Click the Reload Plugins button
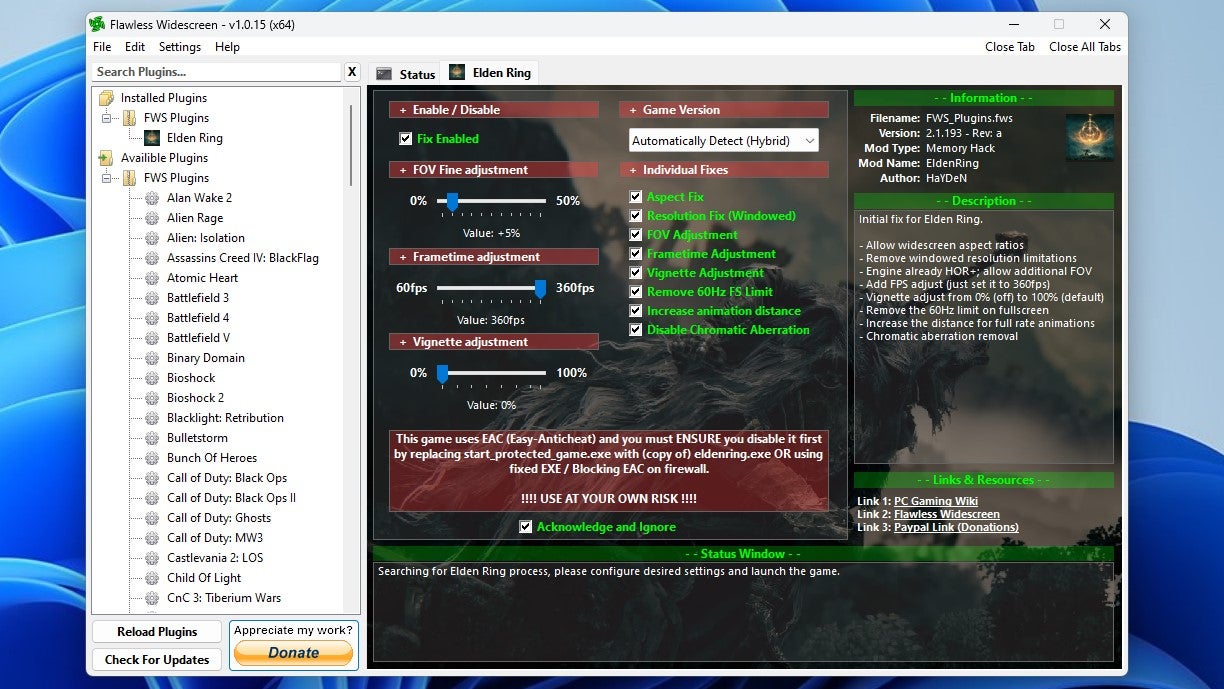 tap(156, 631)
